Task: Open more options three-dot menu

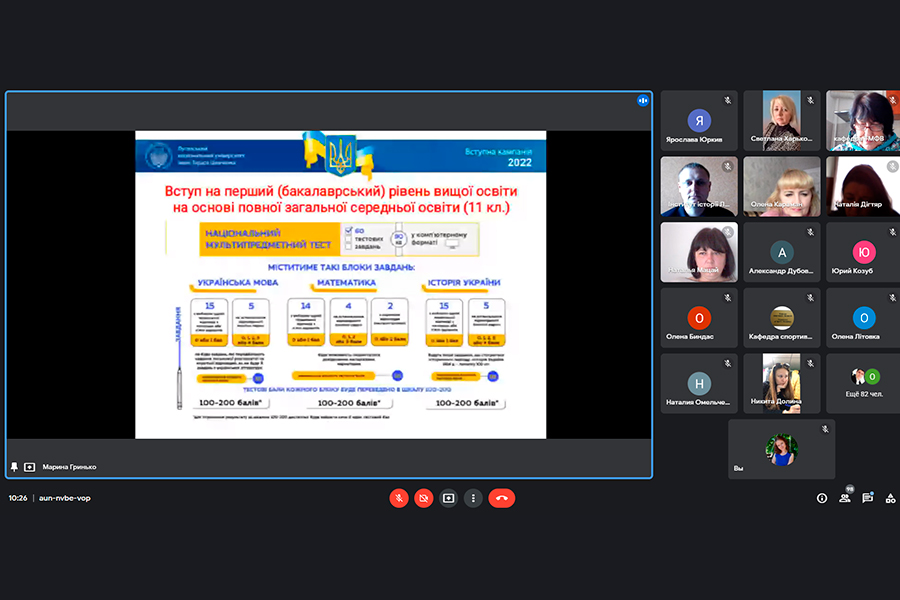Action: 473,498
